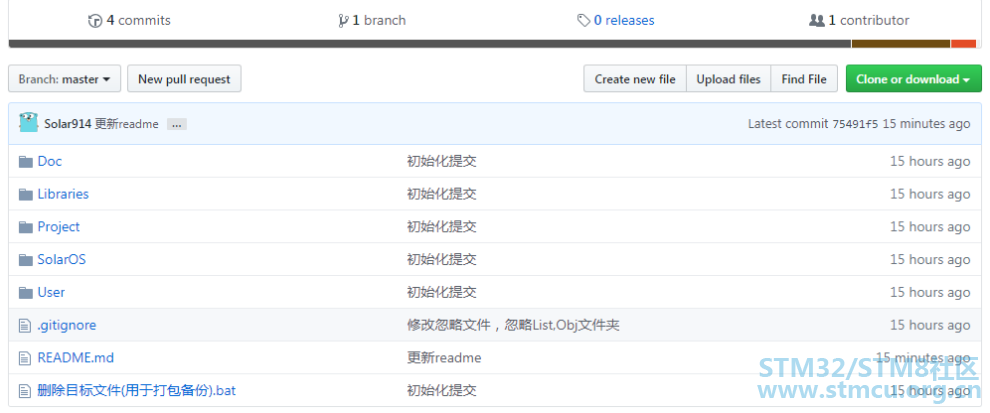This screenshot has height=413, width=990.
Task: Click the 15 minutes ago latest commit timestamp
Action: pos(926,124)
